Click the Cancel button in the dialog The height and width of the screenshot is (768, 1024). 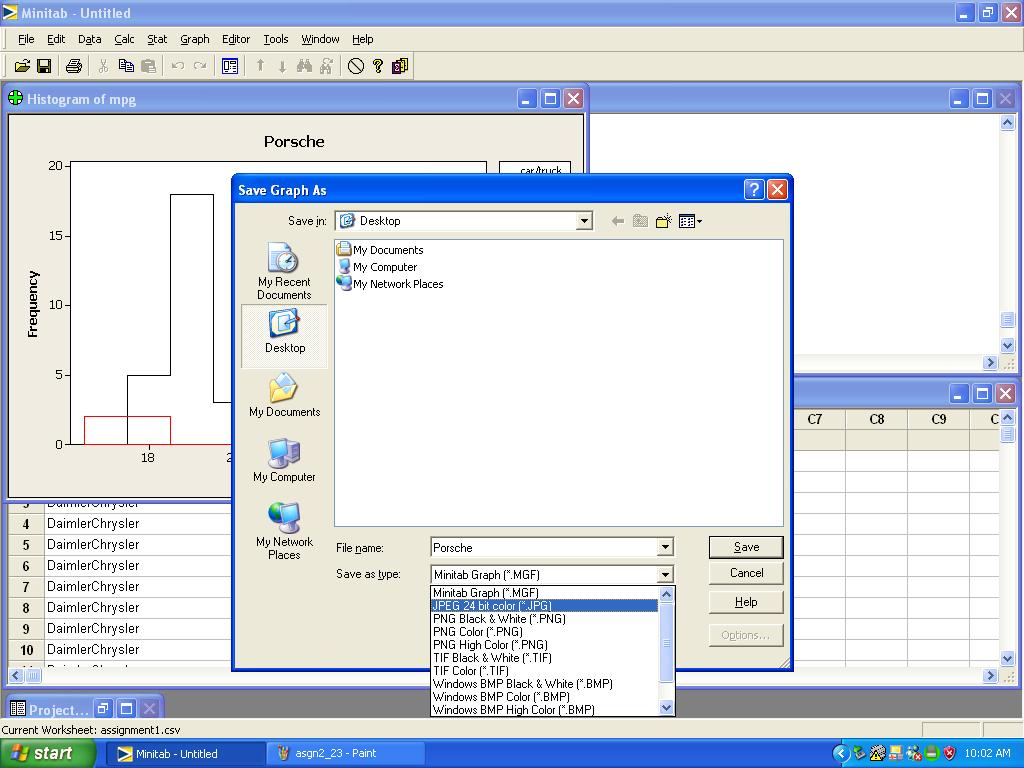(x=746, y=573)
